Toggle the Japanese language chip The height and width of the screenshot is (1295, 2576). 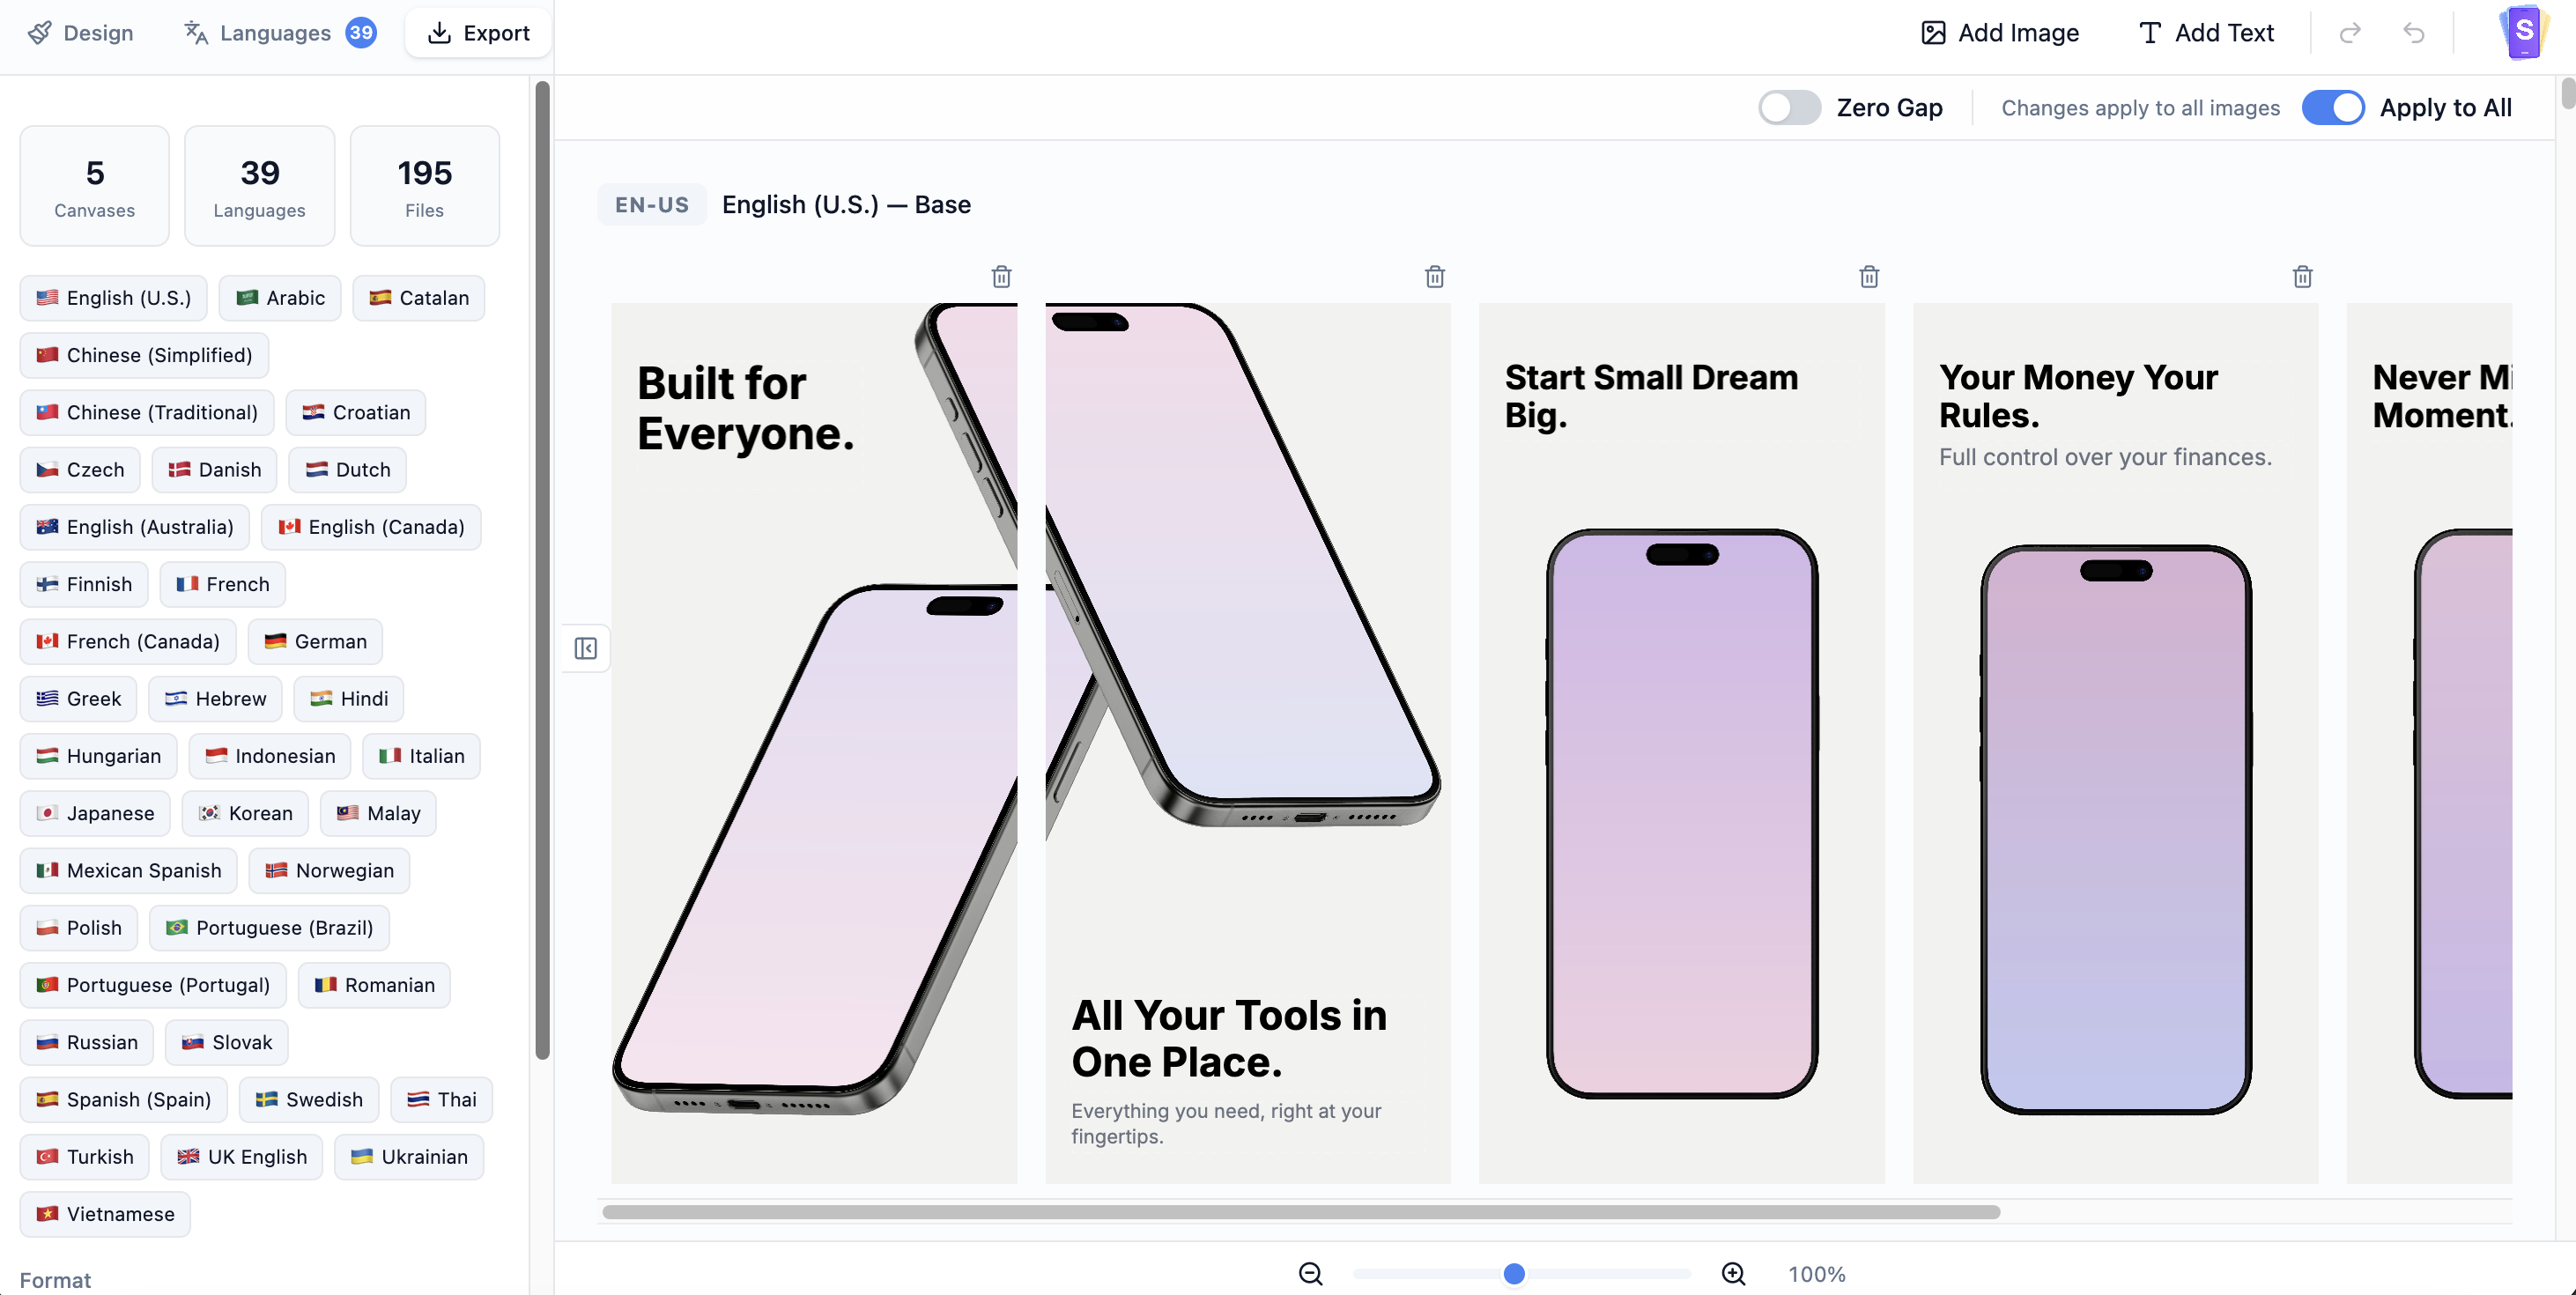click(x=95, y=813)
